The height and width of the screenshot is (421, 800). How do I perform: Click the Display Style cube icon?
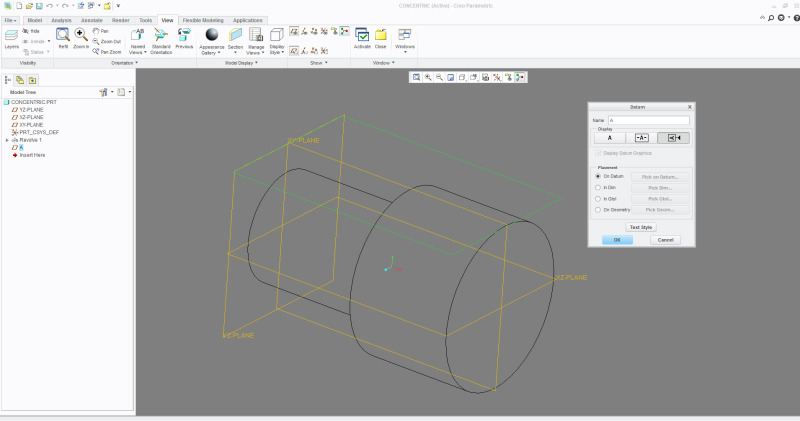point(277,35)
